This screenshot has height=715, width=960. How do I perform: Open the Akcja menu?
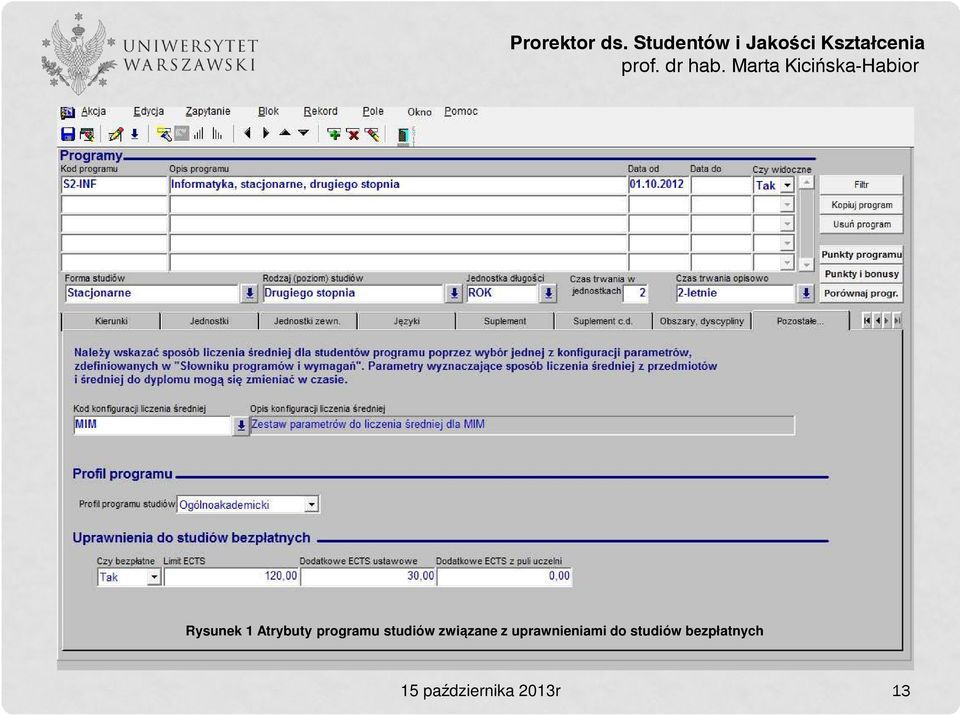coord(94,111)
